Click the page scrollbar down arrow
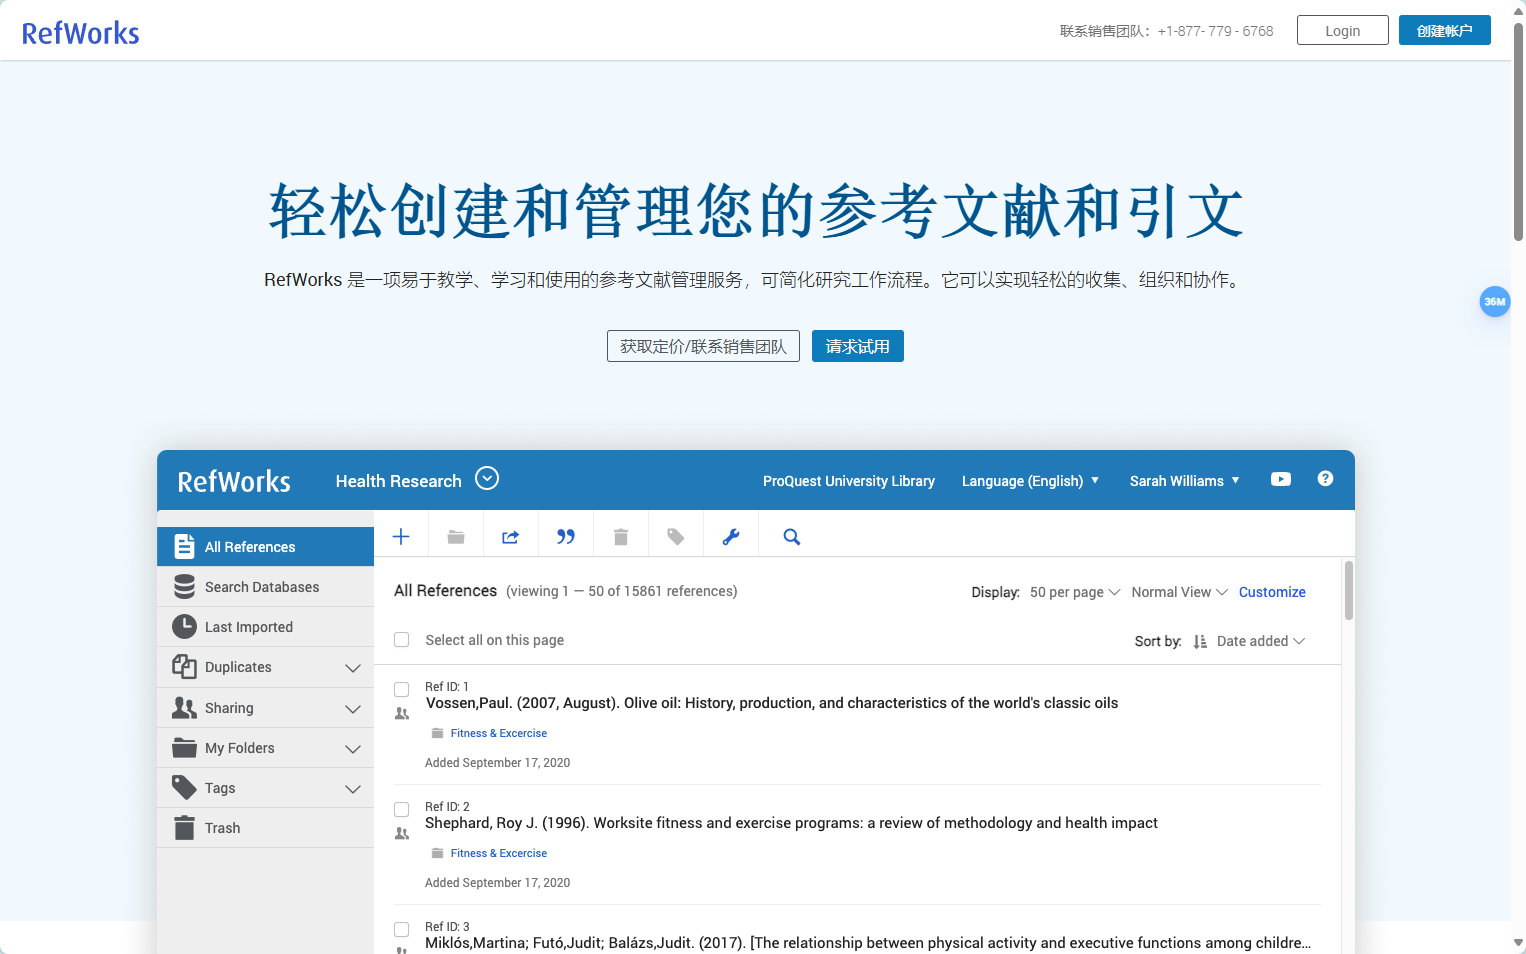Screen dimensions: 1526x954 pyautogui.click(x=1518, y=943)
